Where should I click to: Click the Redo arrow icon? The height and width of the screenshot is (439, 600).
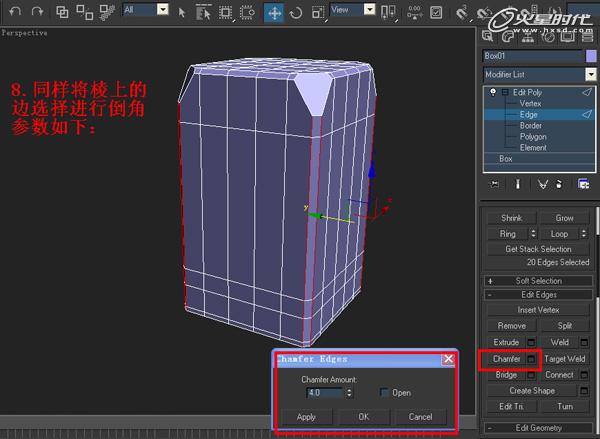coord(38,12)
